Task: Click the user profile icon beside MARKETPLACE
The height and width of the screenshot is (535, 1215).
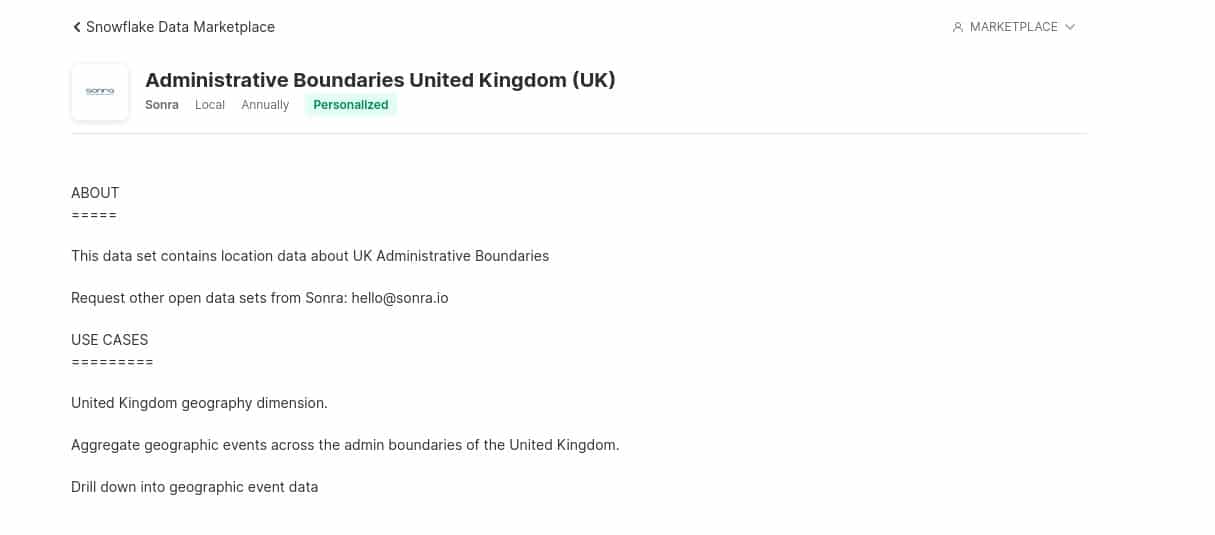Action: tap(958, 27)
